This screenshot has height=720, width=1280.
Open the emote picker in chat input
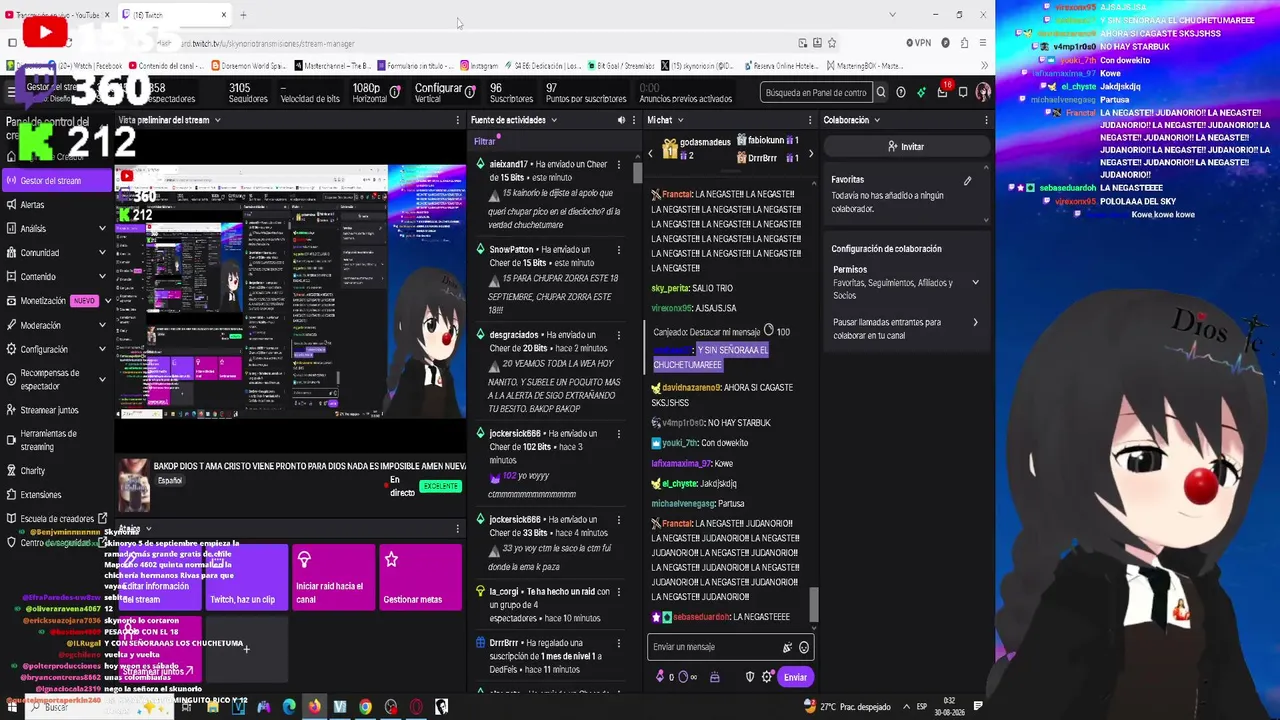[803, 648]
